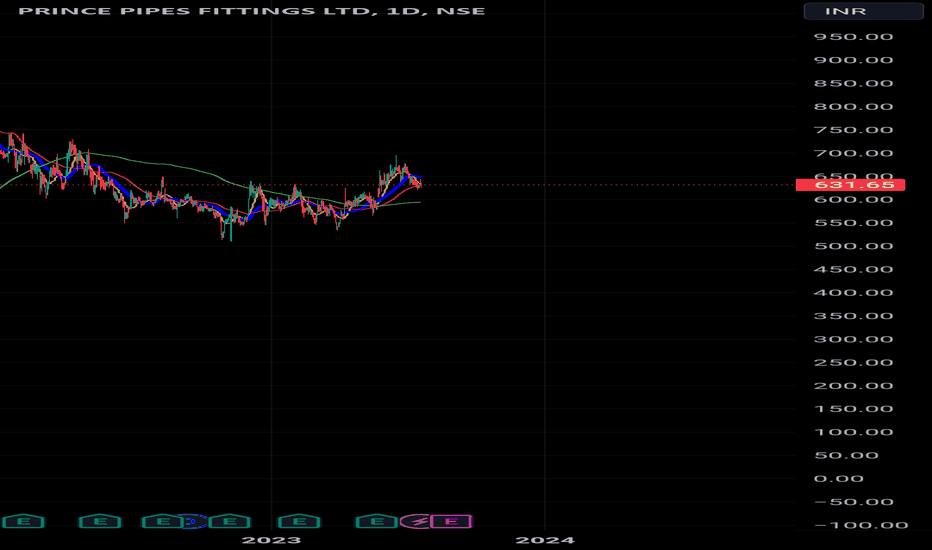This screenshot has width=932, height=550.
Task: Click the 500.00 price axis label
Action: click(853, 246)
